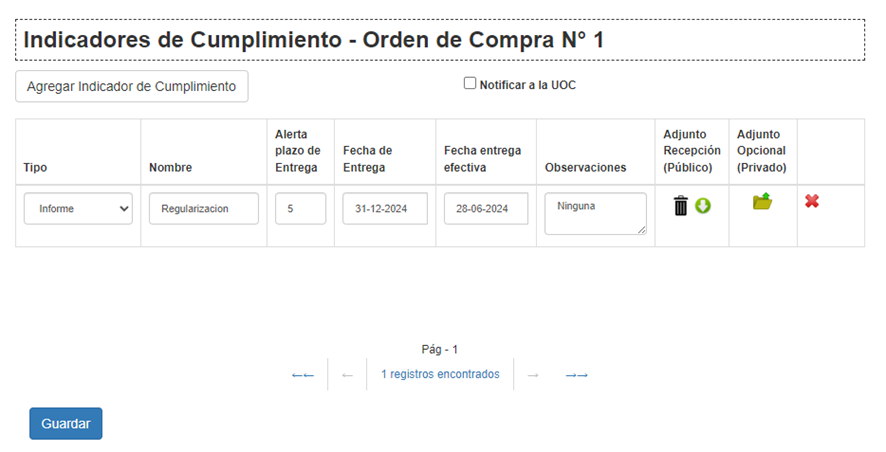Viewport: 886px width, 452px height.
Task: Go to next page with single right arrow
Action: pos(533,374)
